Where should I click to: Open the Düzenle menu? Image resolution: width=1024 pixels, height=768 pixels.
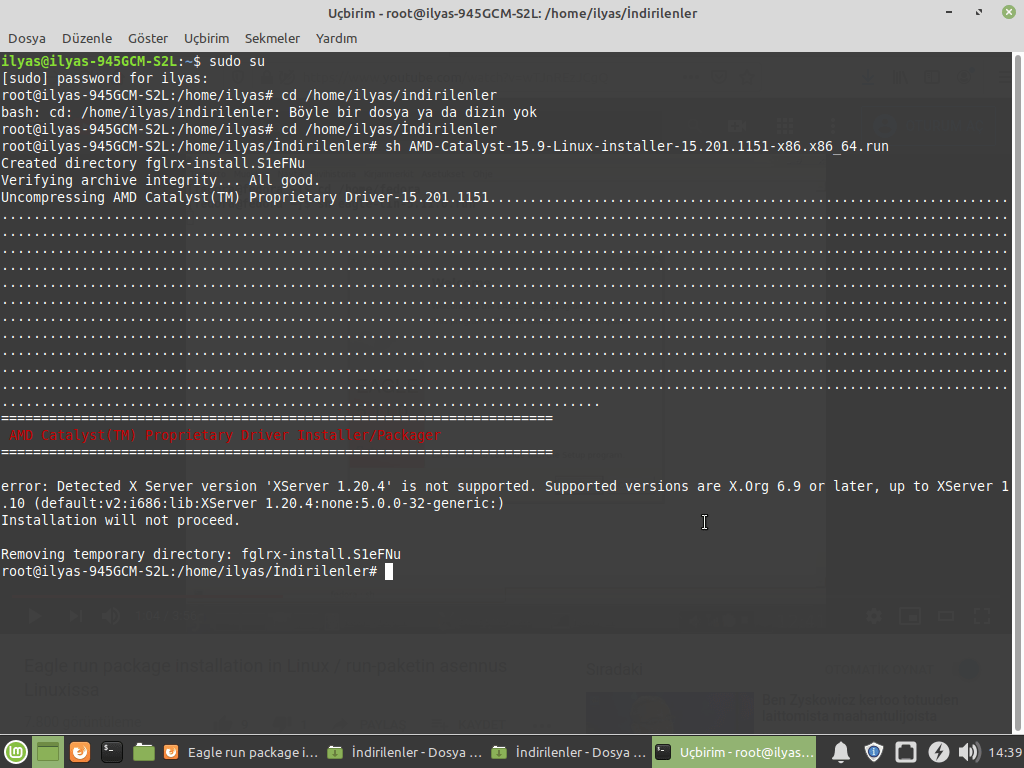coord(87,39)
